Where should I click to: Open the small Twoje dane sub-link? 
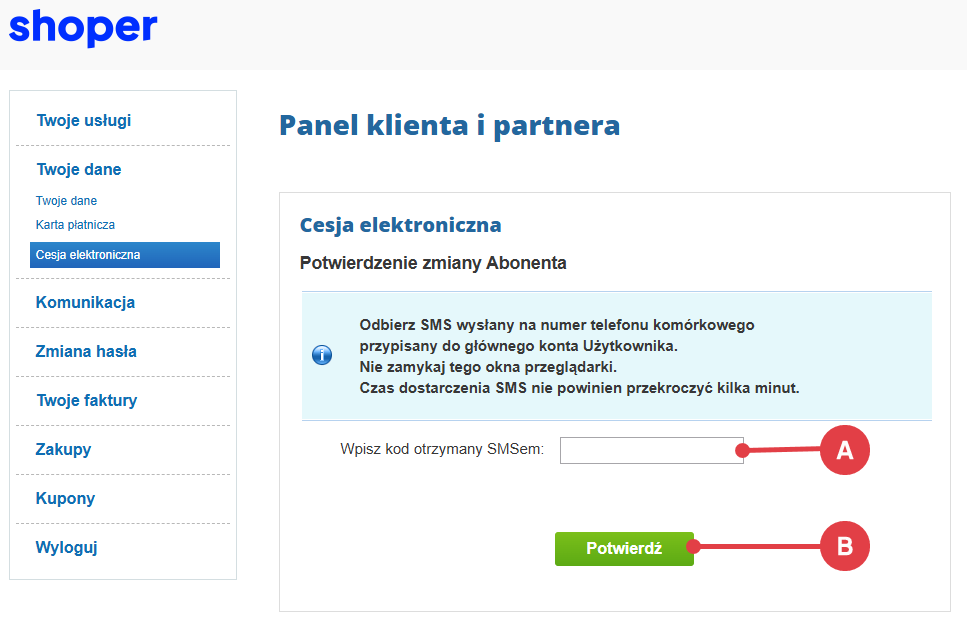pos(66,201)
